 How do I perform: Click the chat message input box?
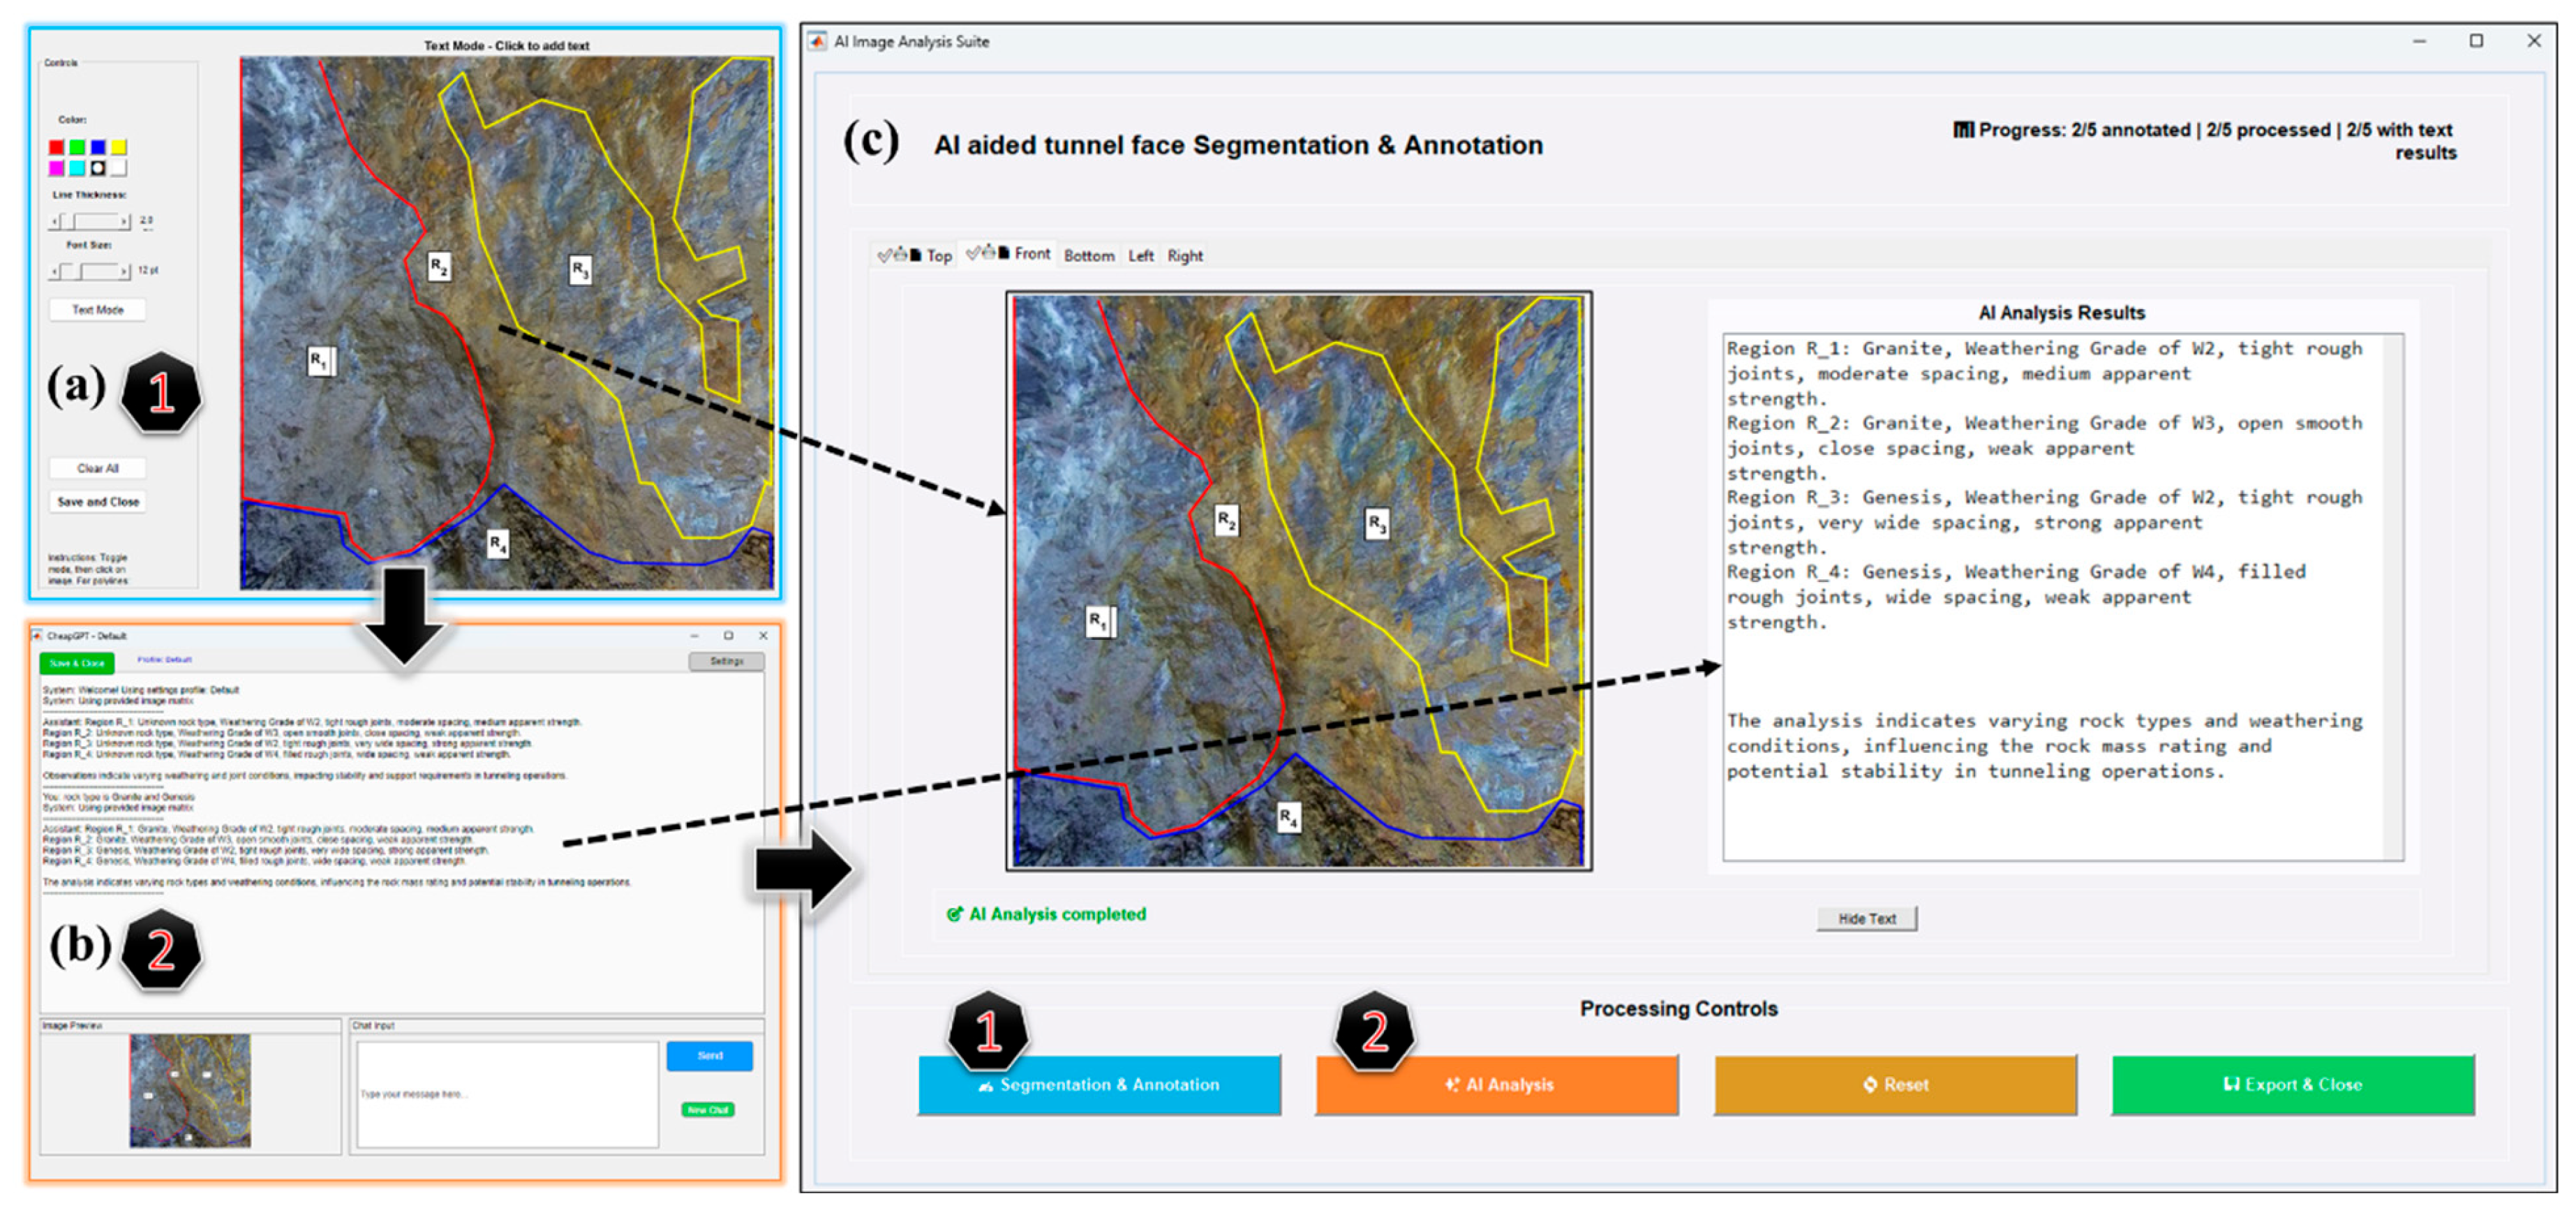507,1094
